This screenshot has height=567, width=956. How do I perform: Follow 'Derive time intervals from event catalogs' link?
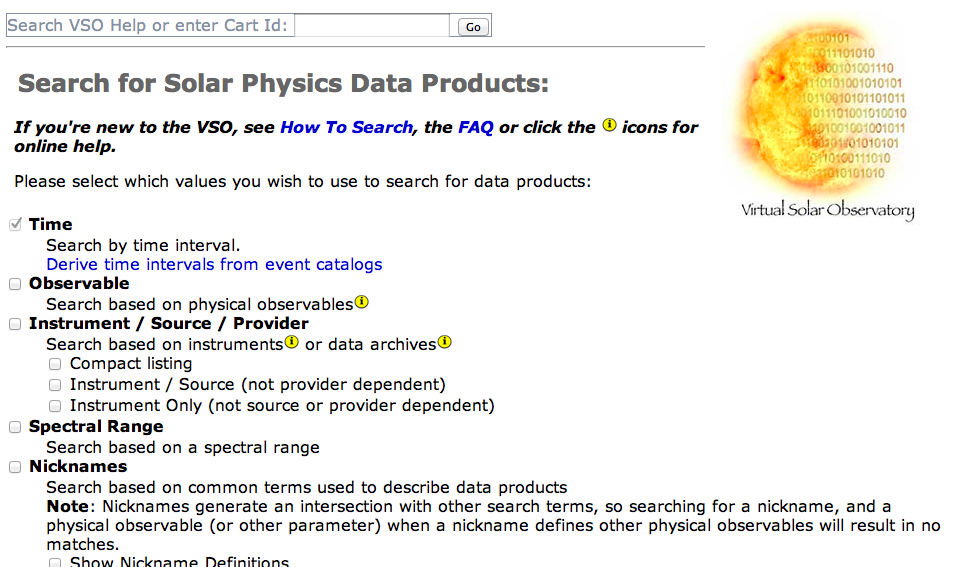tap(214, 264)
